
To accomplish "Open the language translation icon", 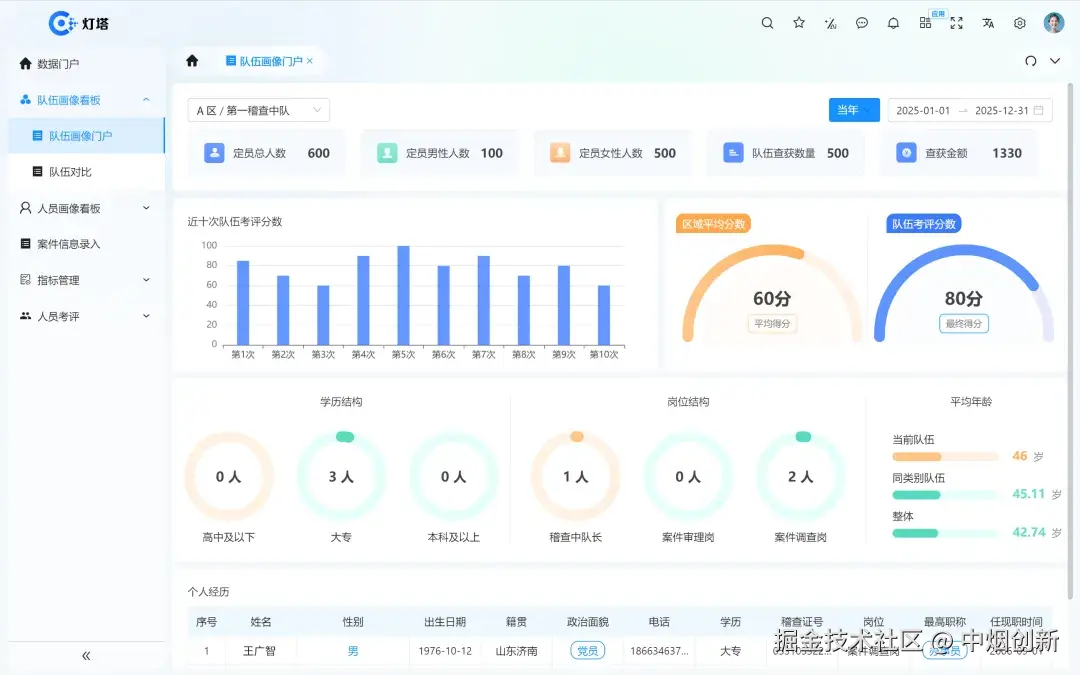I will click(x=988, y=22).
